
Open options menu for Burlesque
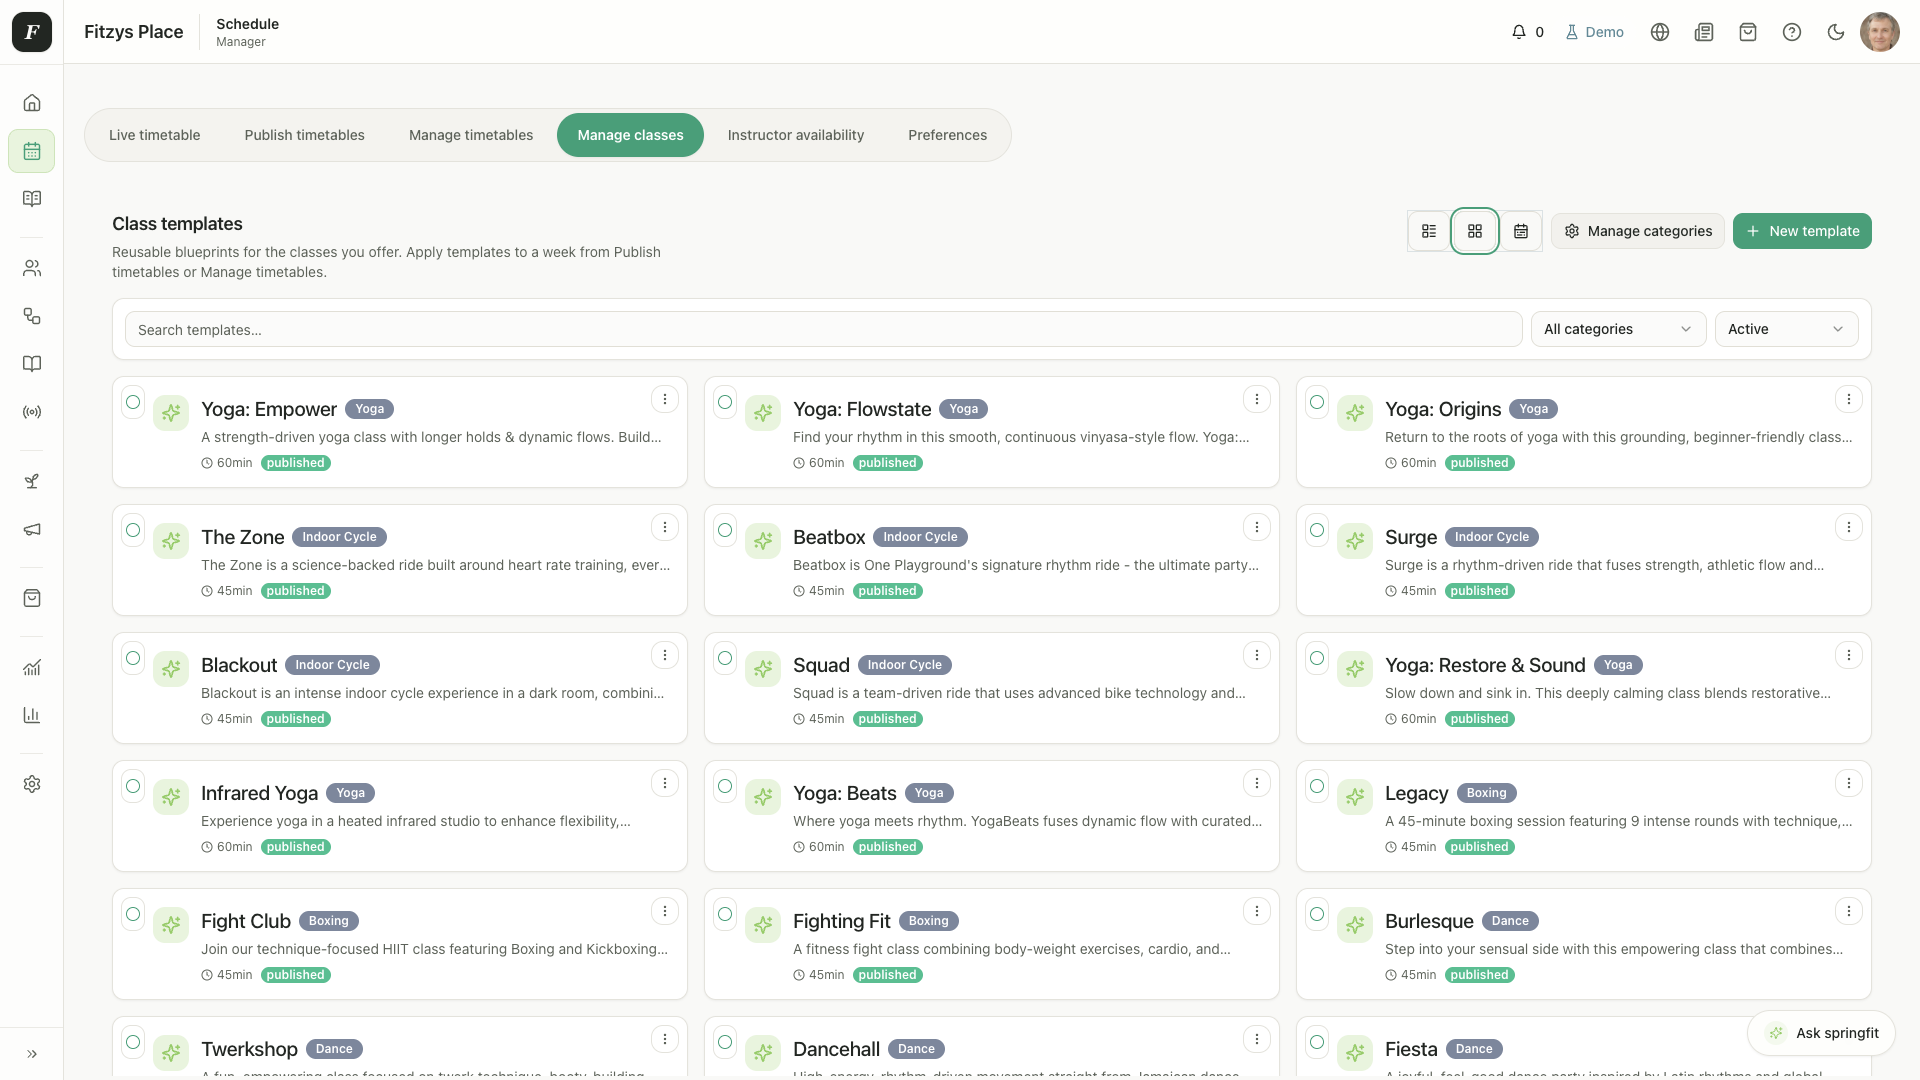point(1849,911)
